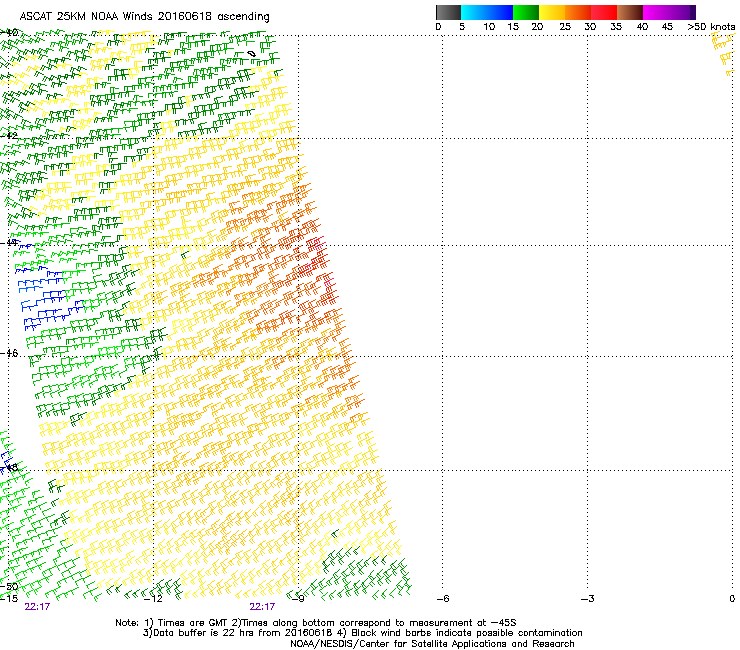Click the "-3" longitude axis label
This screenshot has width=740, height=650.
pyautogui.click(x=588, y=599)
